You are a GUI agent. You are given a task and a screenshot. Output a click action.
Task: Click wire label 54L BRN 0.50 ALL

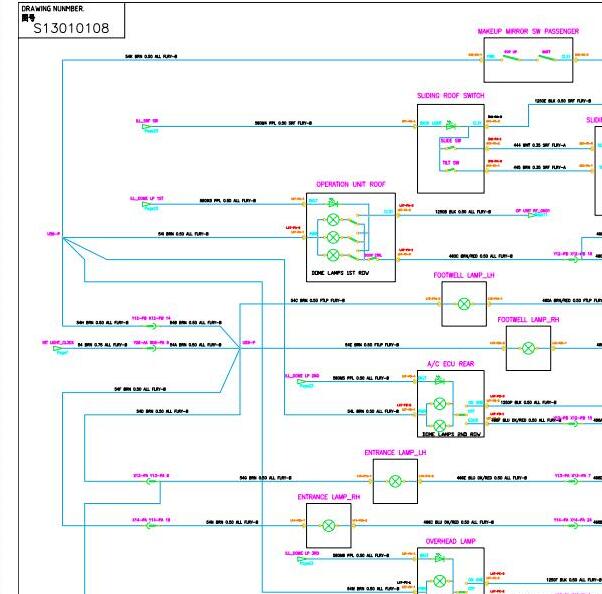[x=373, y=411]
